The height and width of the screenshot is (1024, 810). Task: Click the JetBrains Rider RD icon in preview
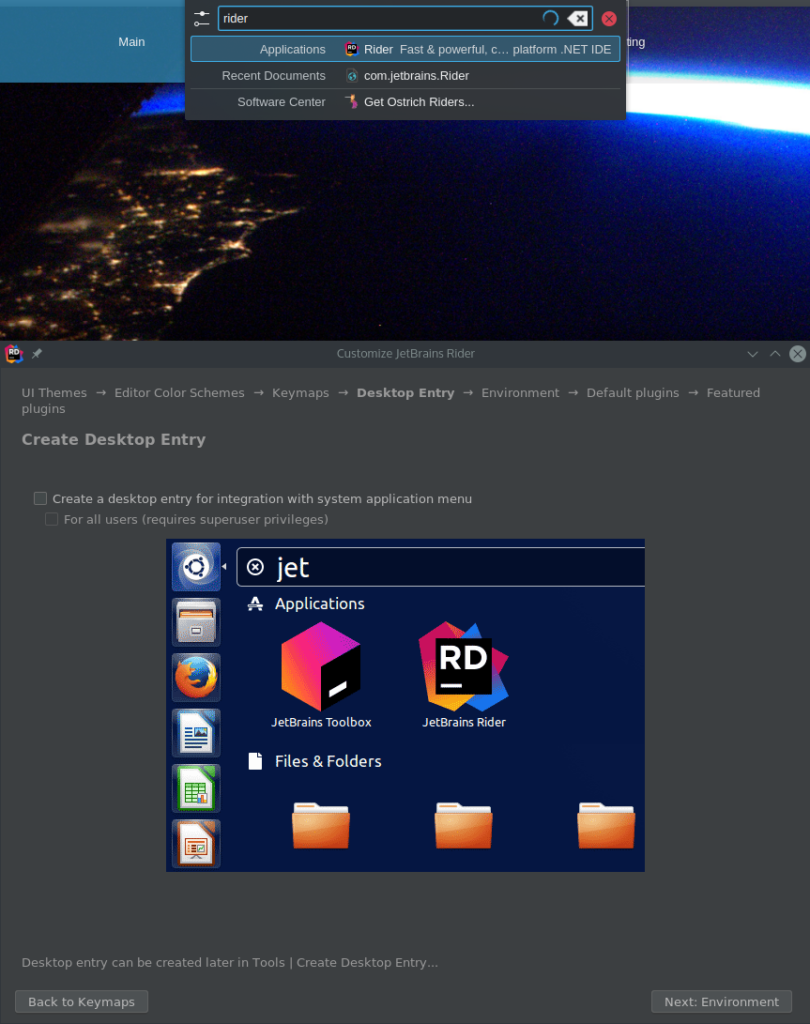(464, 666)
